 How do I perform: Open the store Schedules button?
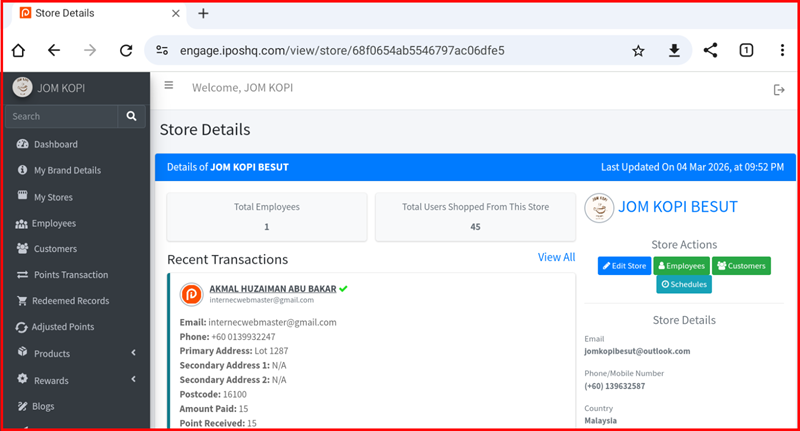pyautogui.click(x=684, y=284)
